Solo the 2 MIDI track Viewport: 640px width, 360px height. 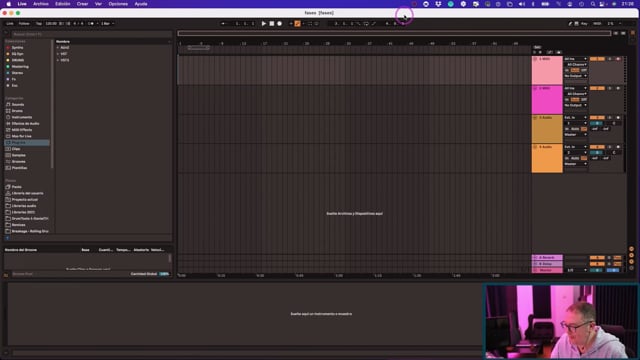coord(610,88)
